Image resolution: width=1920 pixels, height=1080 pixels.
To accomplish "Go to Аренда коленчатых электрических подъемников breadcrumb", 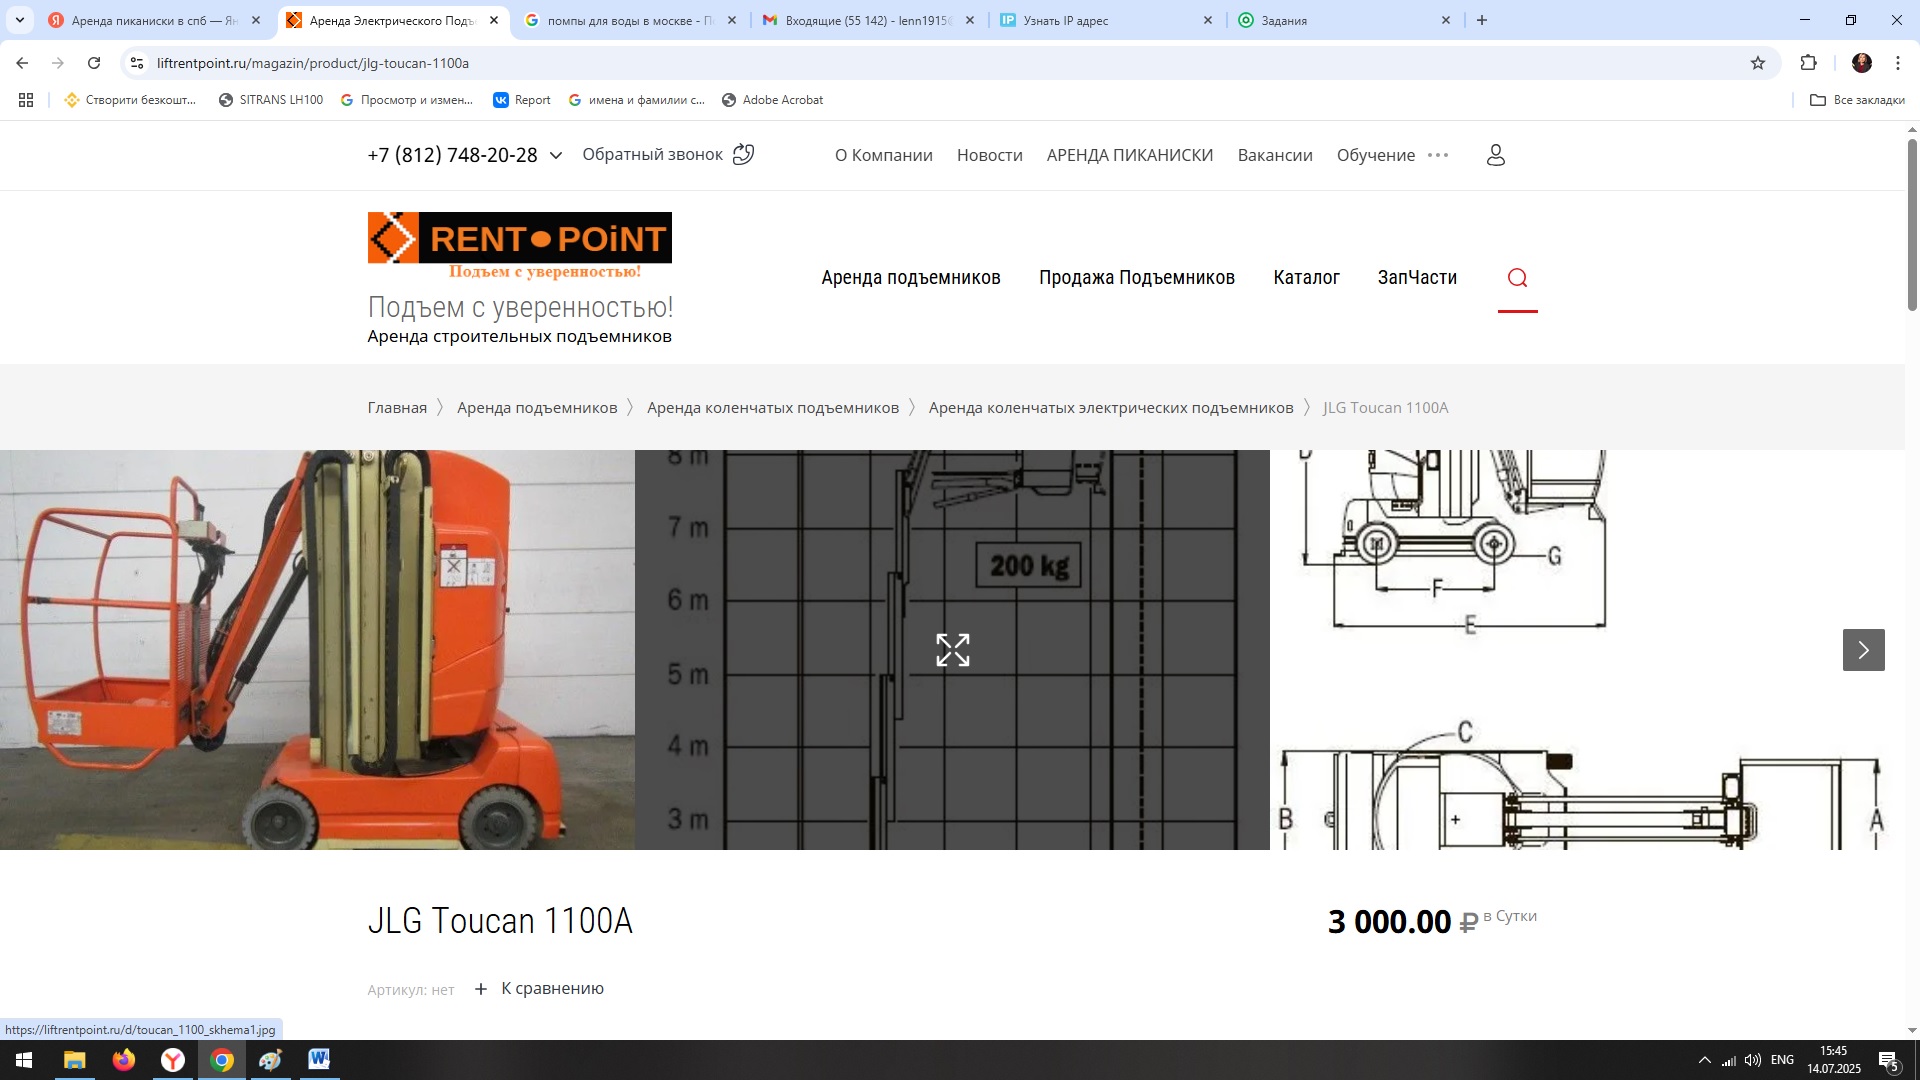I will tap(1110, 408).
